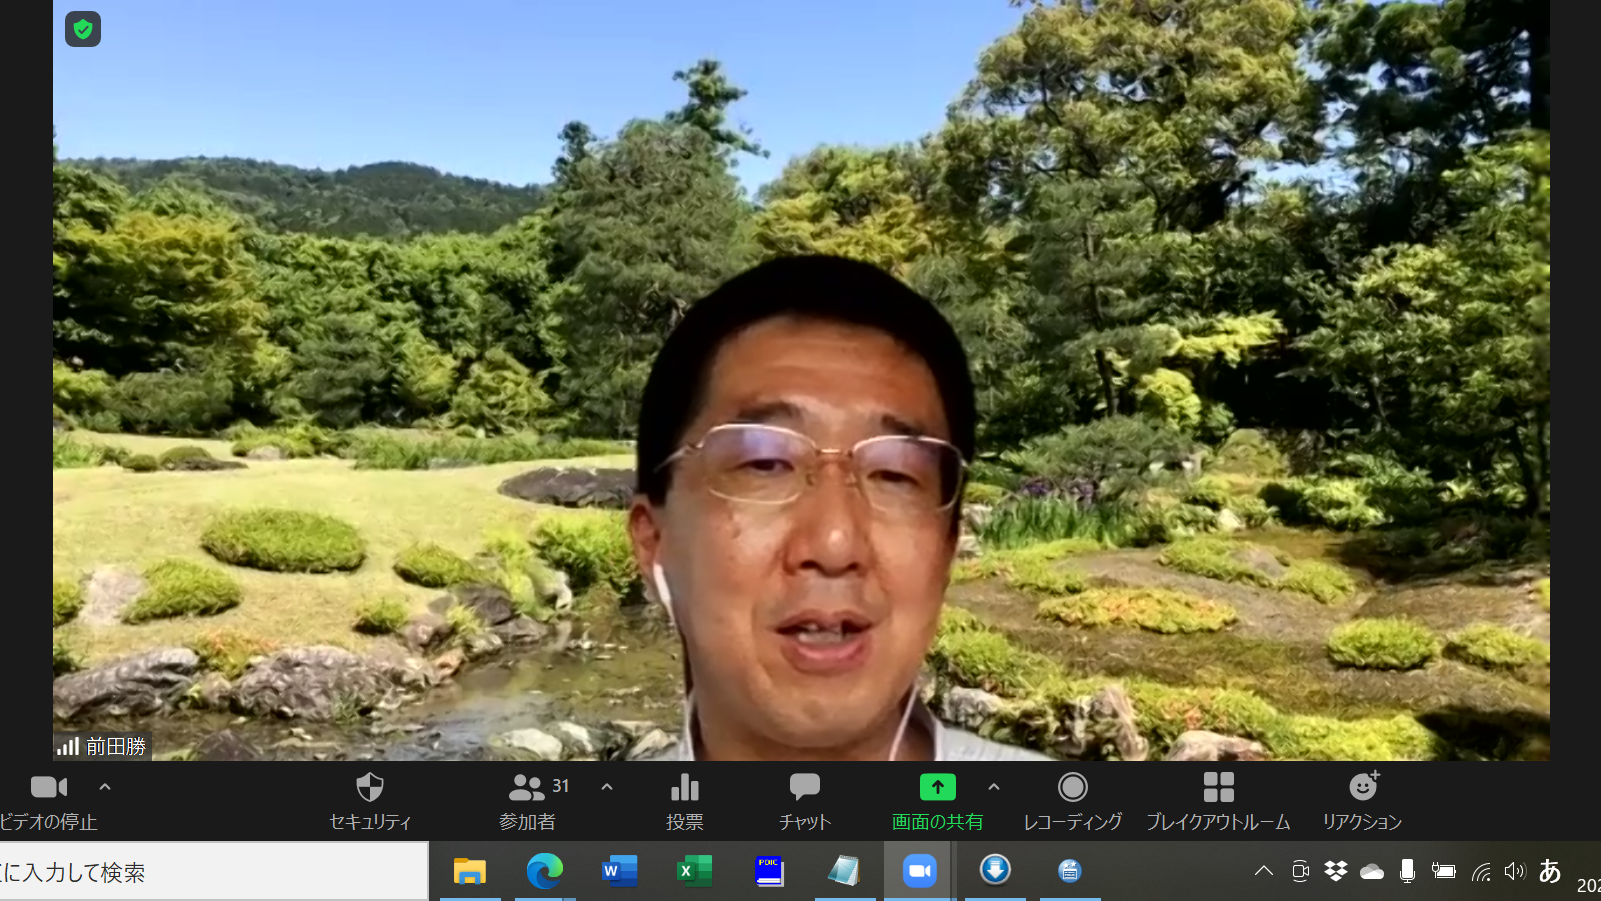The image size is (1601, 901).
Task: Click the green encryption shield icon
Action: (x=83, y=30)
